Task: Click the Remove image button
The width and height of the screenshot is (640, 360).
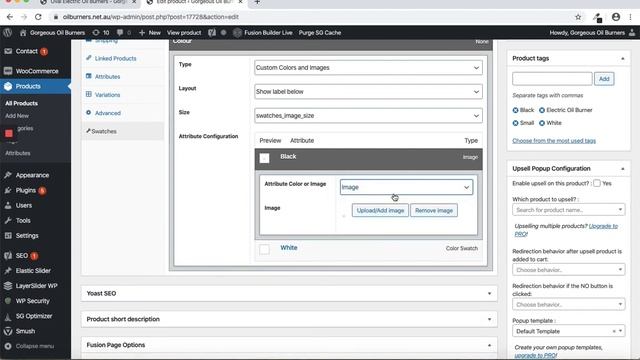Action: [433, 211]
